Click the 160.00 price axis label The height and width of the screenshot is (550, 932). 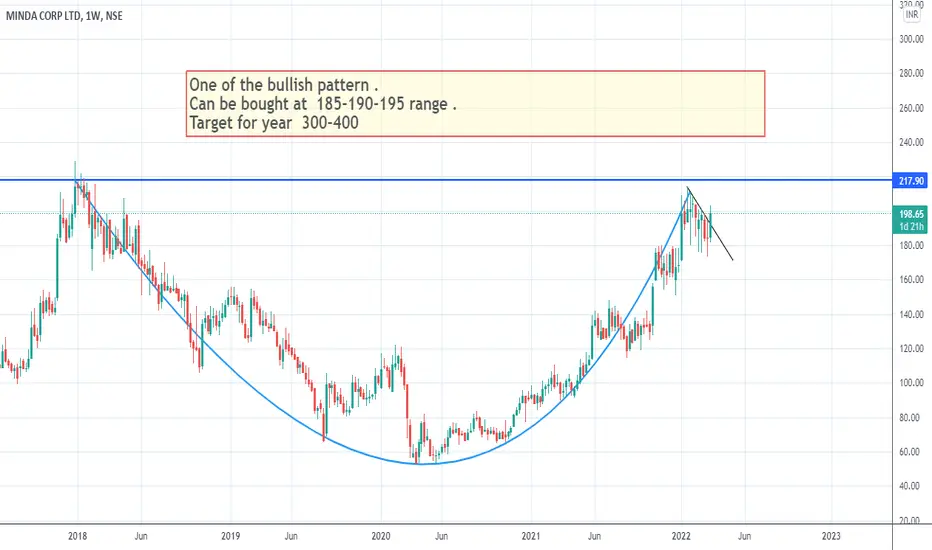pyautogui.click(x=912, y=279)
